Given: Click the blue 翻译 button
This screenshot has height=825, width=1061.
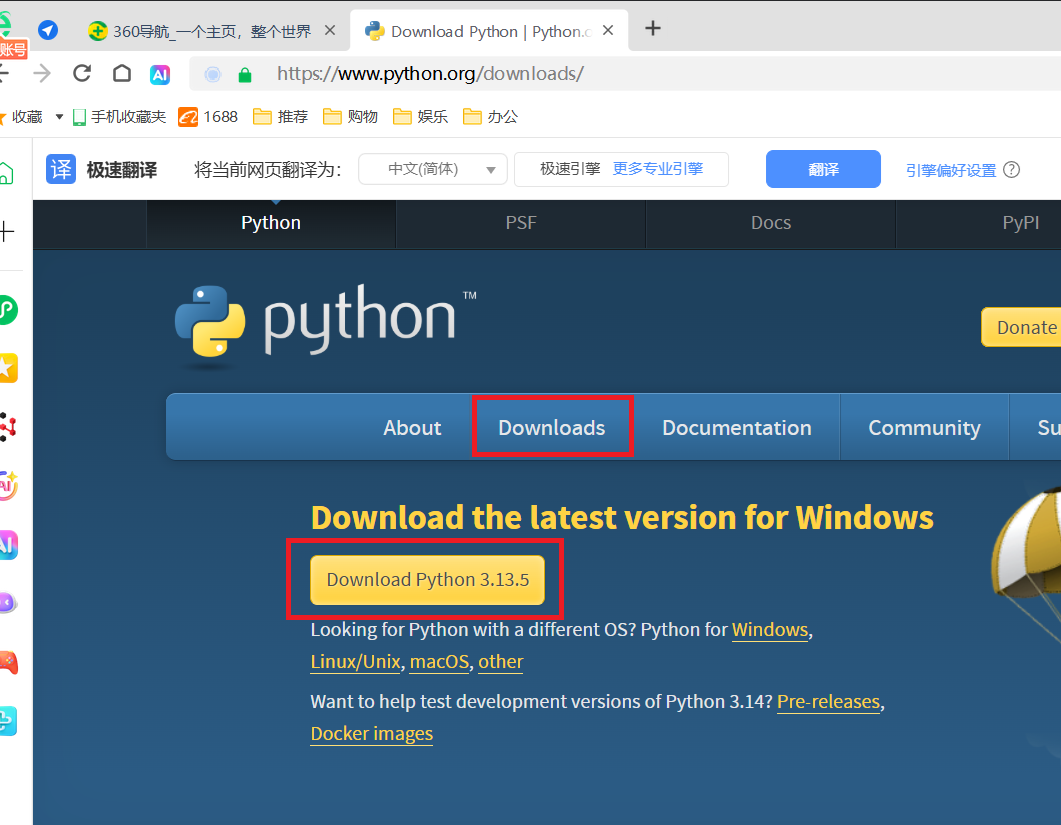Looking at the screenshot, I should click(x=823, y=169).
